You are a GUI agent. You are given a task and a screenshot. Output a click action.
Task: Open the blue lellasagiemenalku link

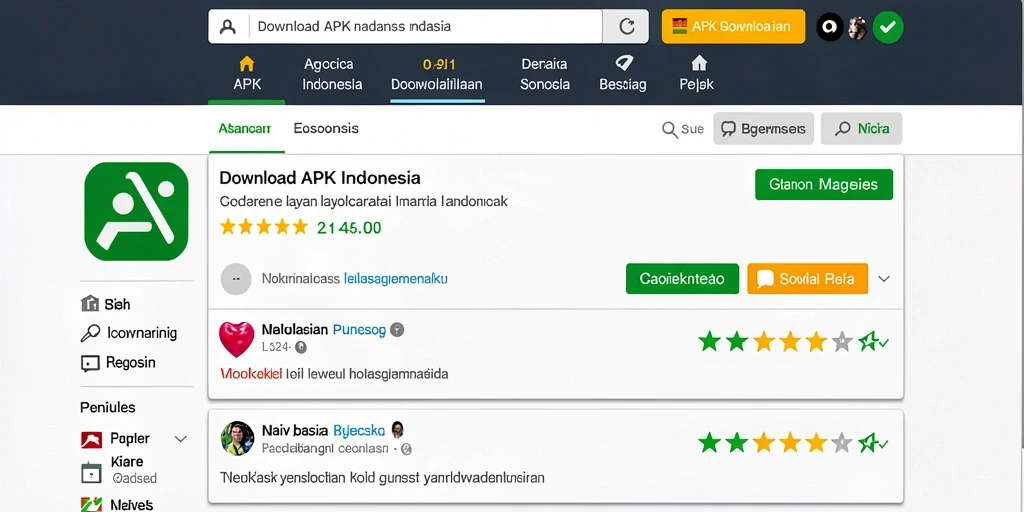(396, 279)
